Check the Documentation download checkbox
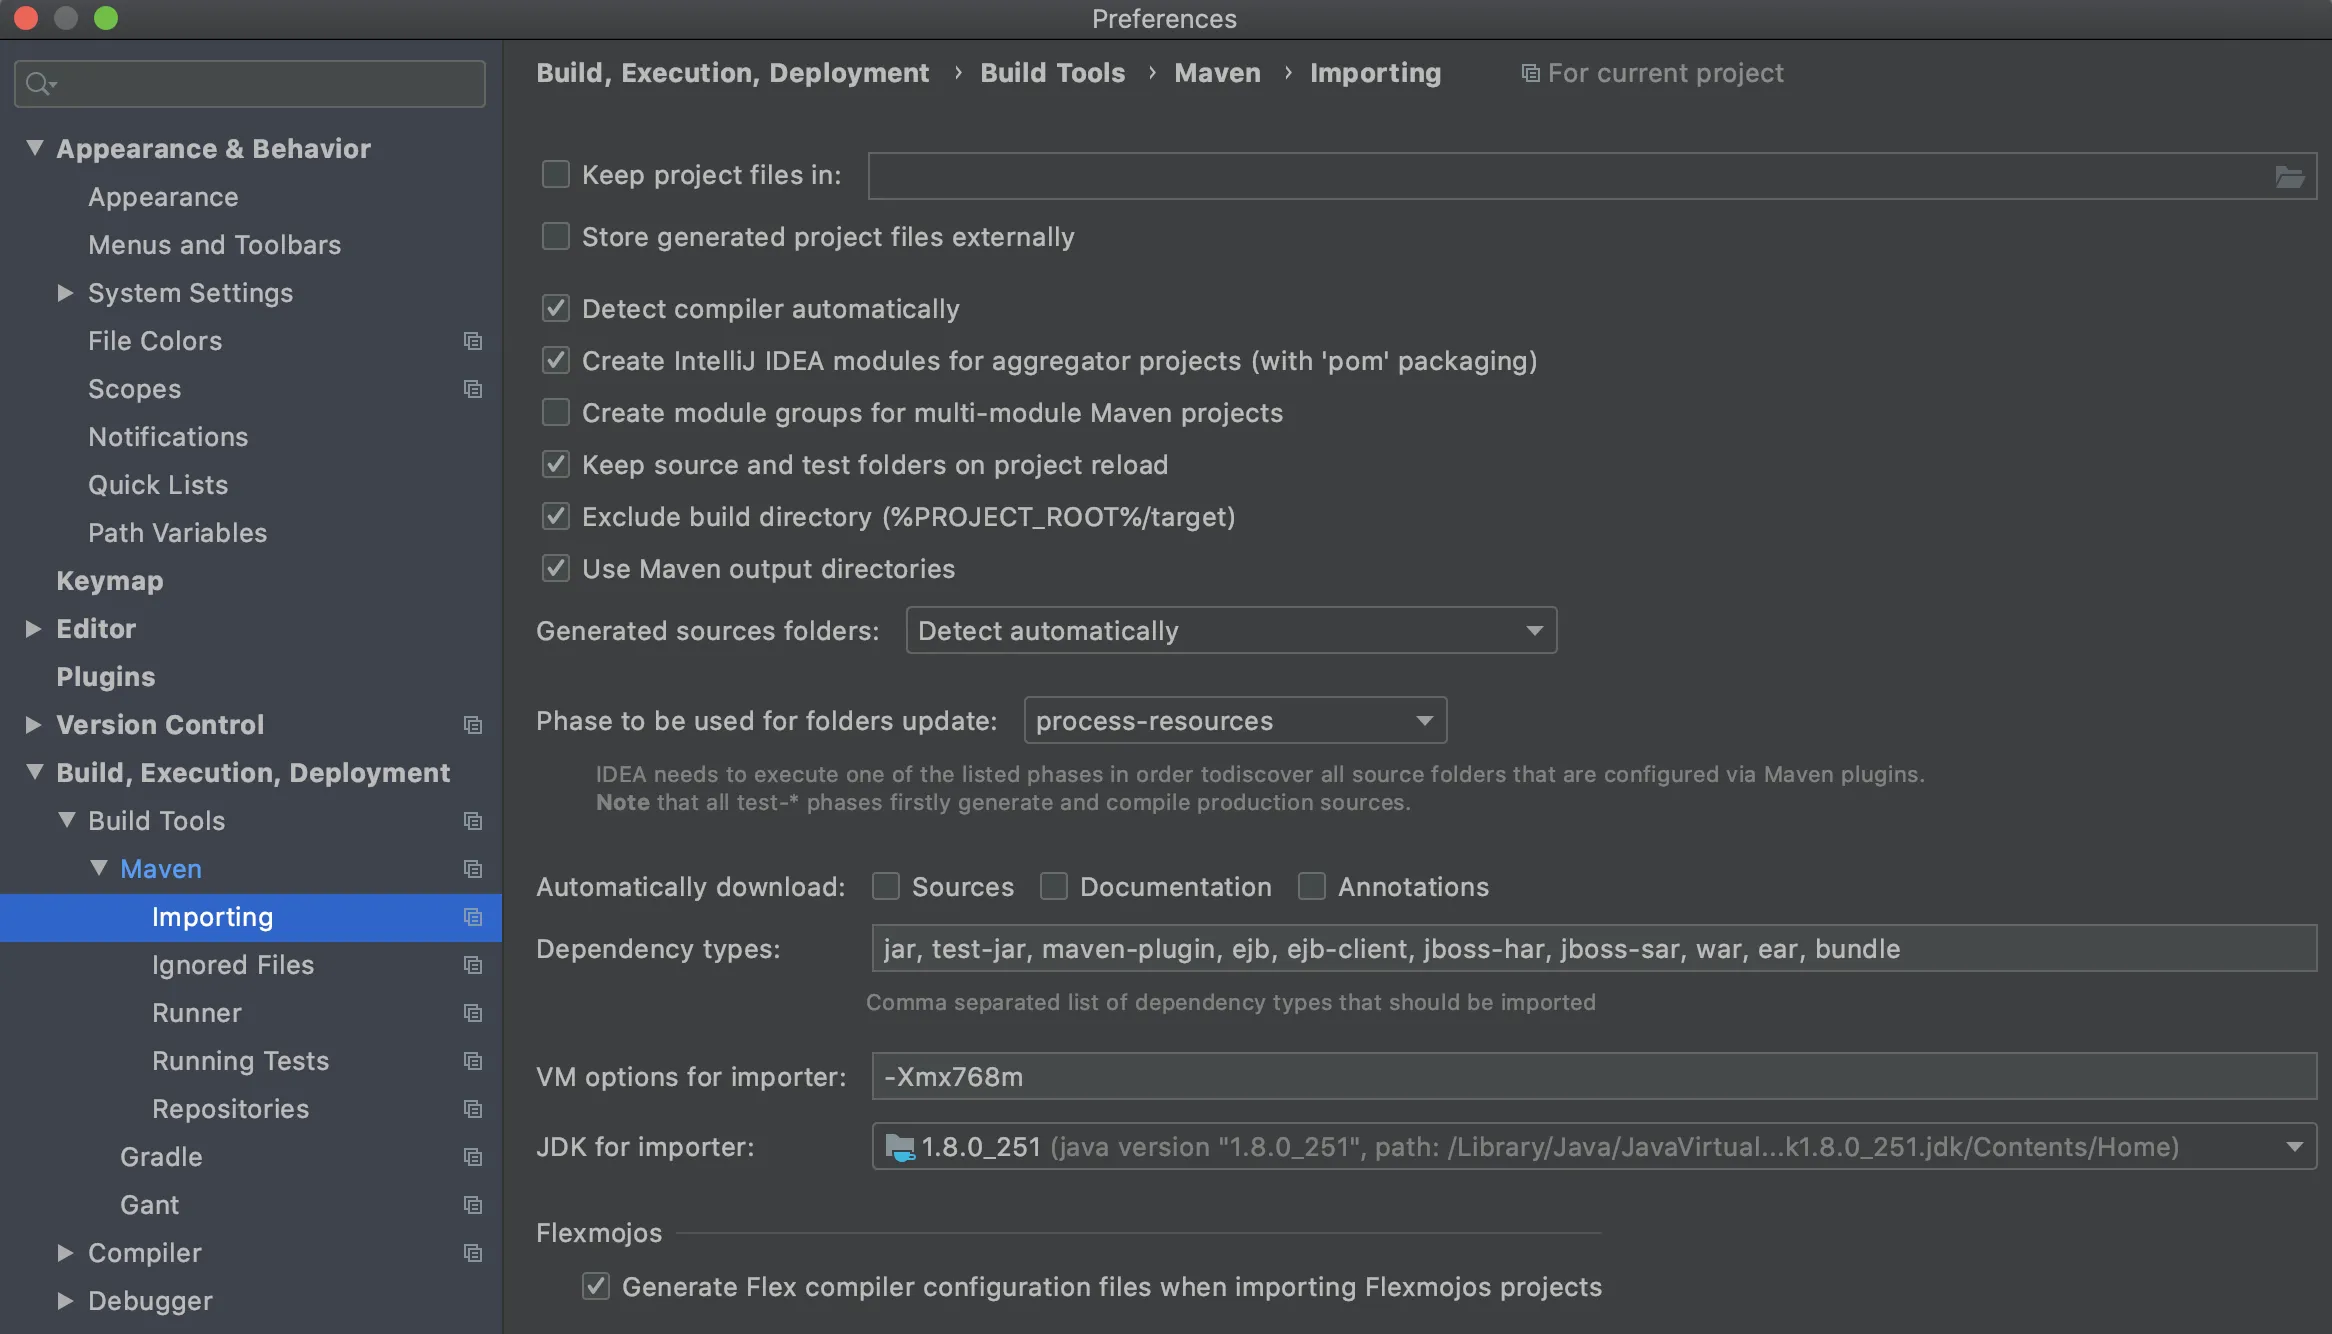The width and height of the screenshot is (2332, 1334). point(1054,887)
